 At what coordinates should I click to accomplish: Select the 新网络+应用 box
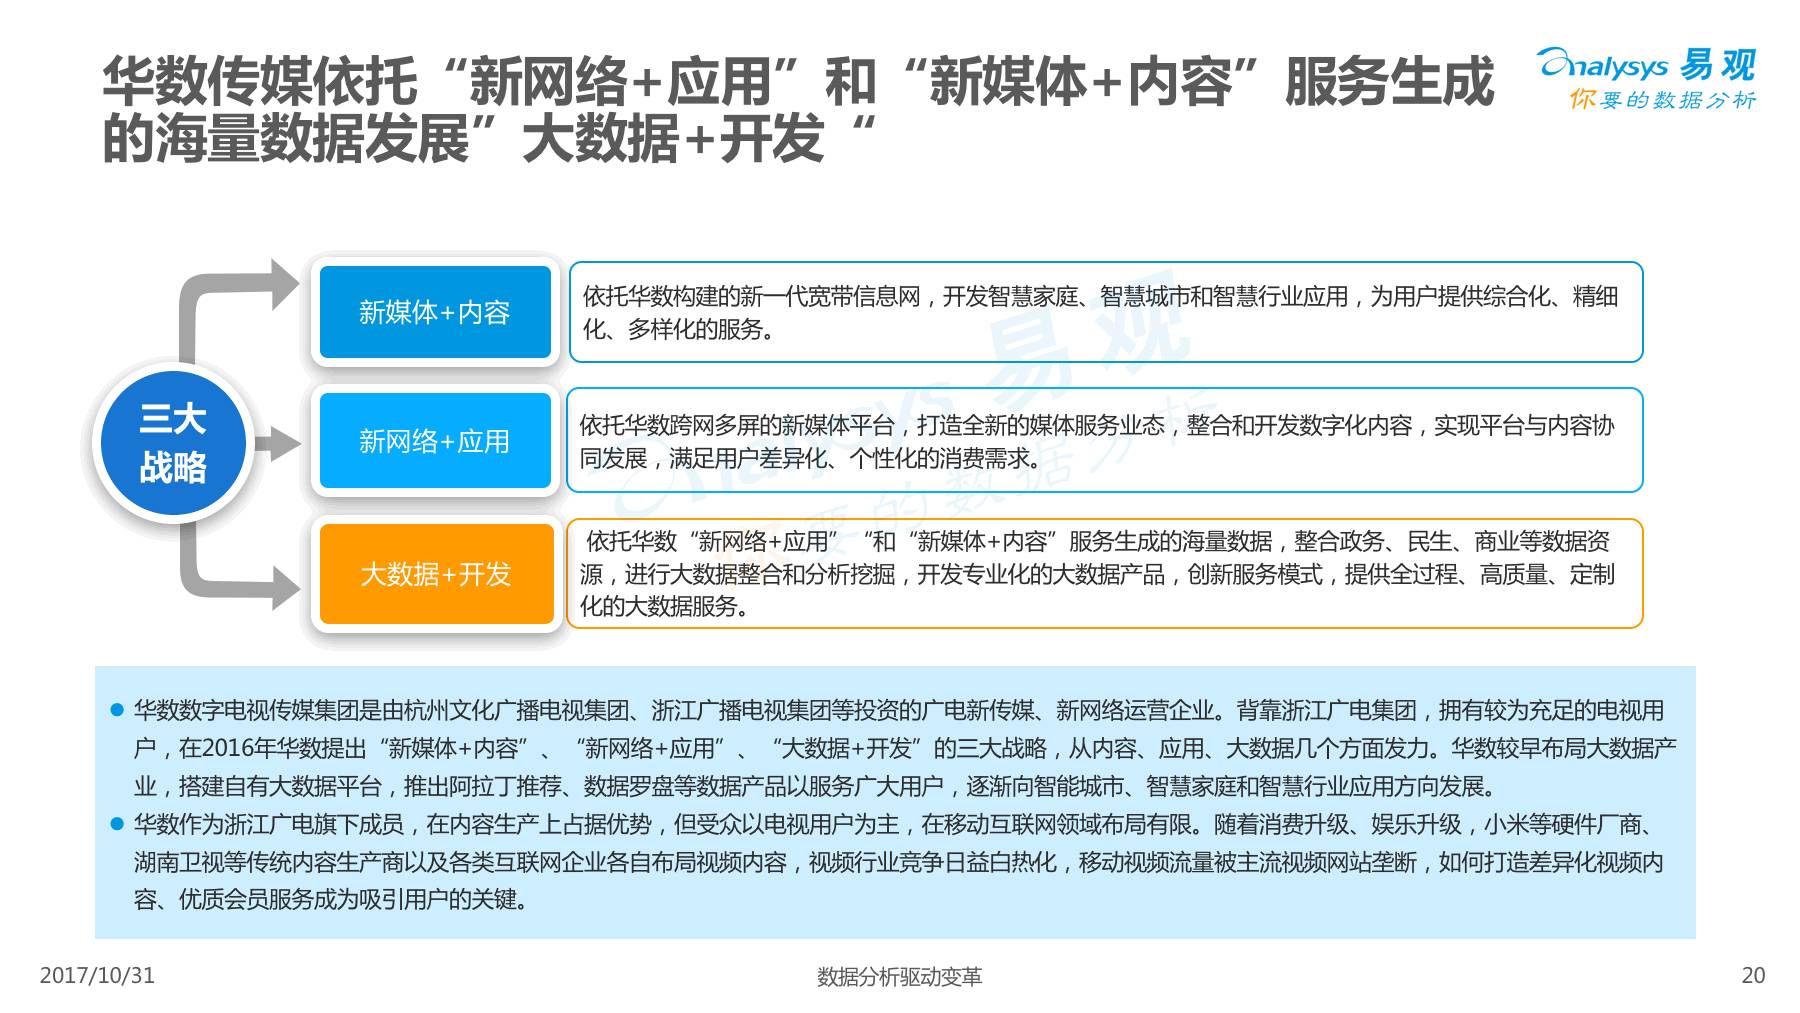coord(435,441)
